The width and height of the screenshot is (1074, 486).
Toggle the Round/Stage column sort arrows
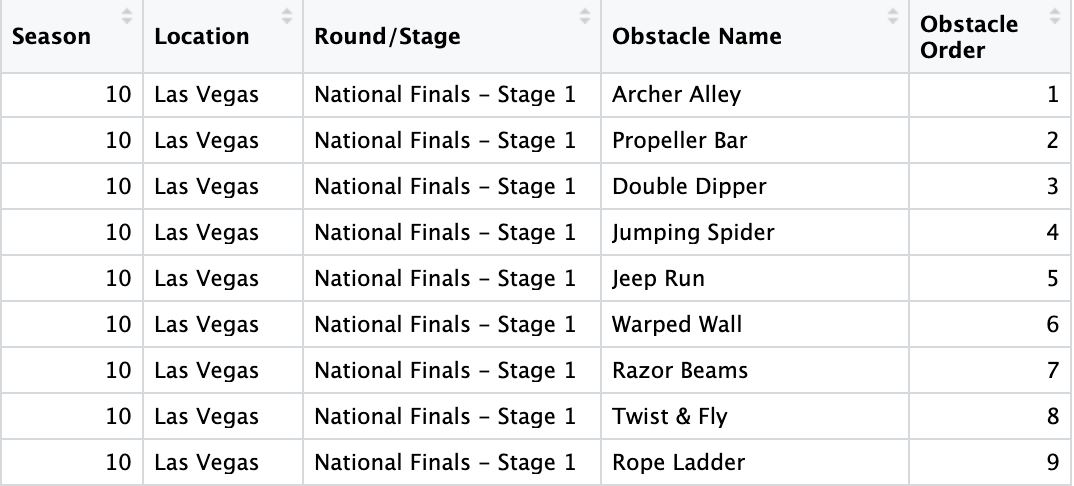coord(585,16)
